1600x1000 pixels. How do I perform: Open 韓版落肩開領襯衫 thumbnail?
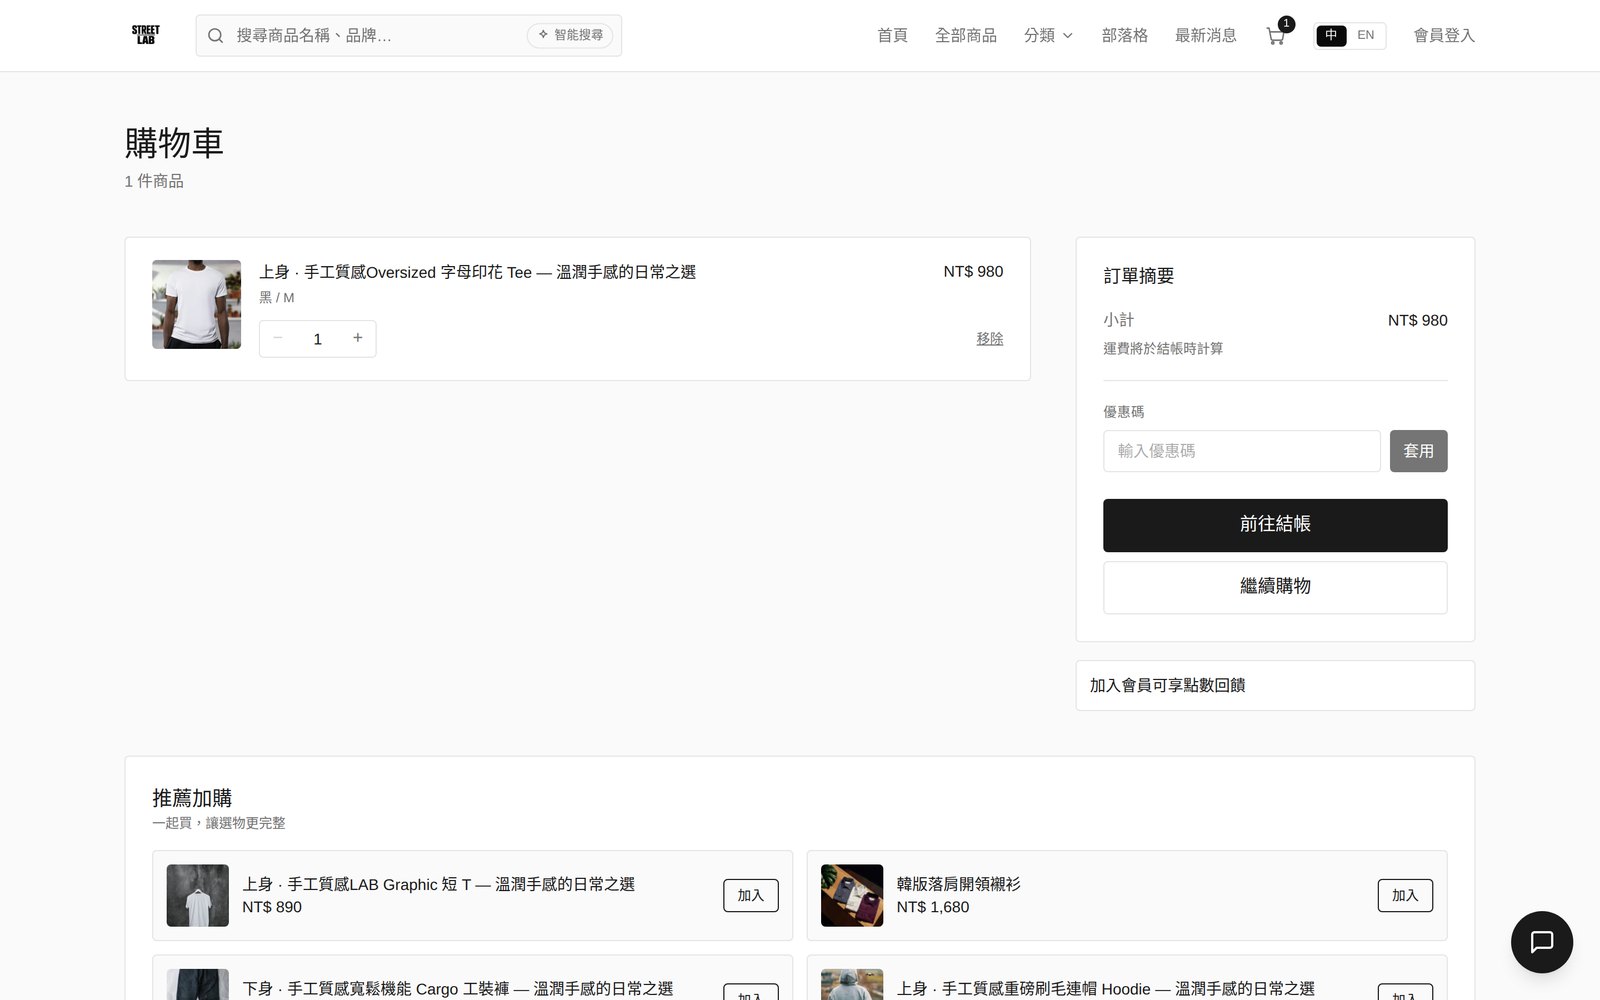[851, 895]
